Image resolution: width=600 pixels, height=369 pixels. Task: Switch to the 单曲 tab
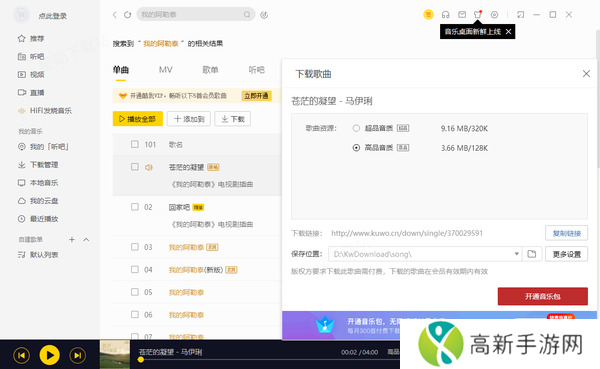click(121, 70)
